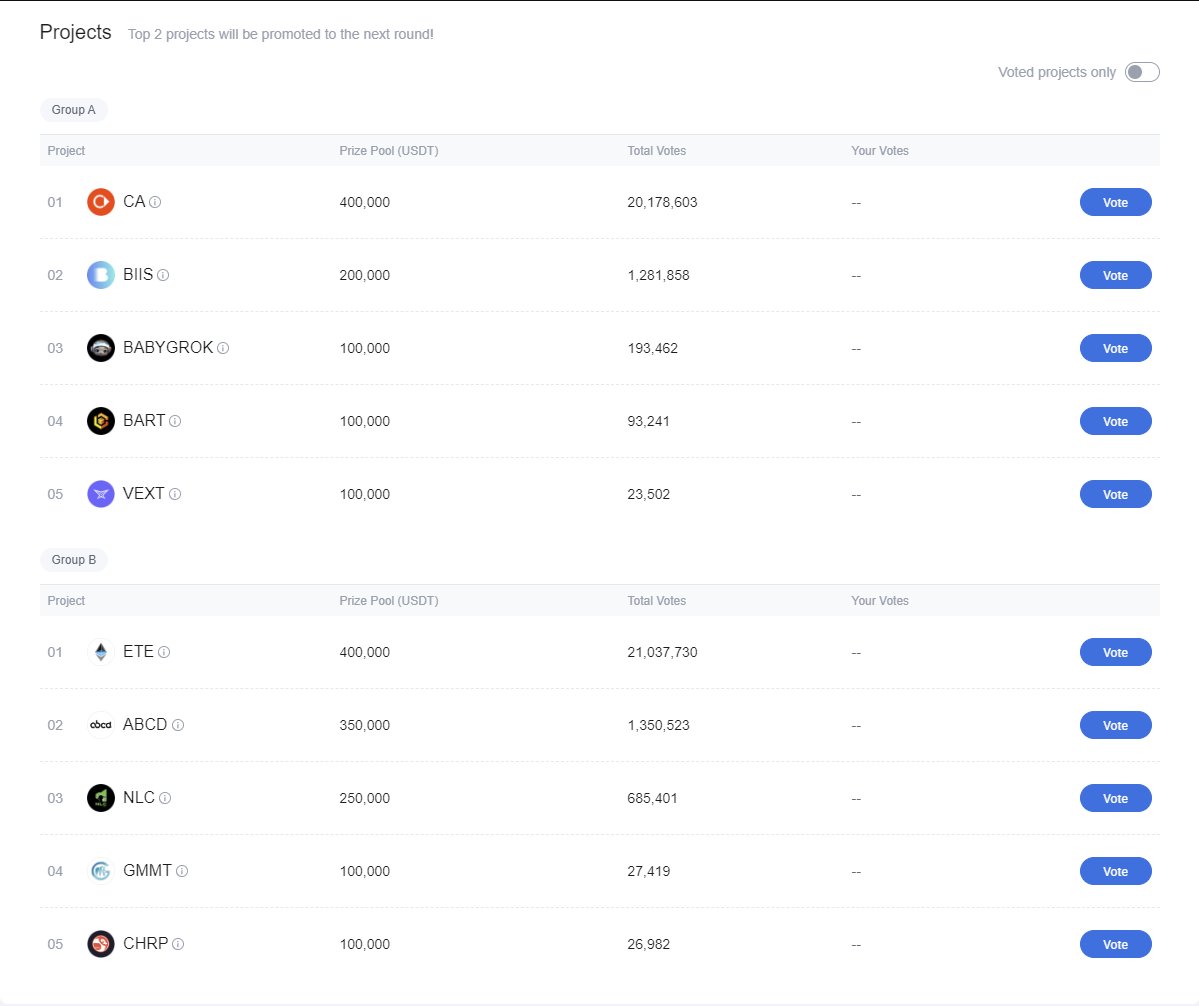Vote for the NLC project
Viewport: 1199px width, 1006px height.
point(1115,798)
